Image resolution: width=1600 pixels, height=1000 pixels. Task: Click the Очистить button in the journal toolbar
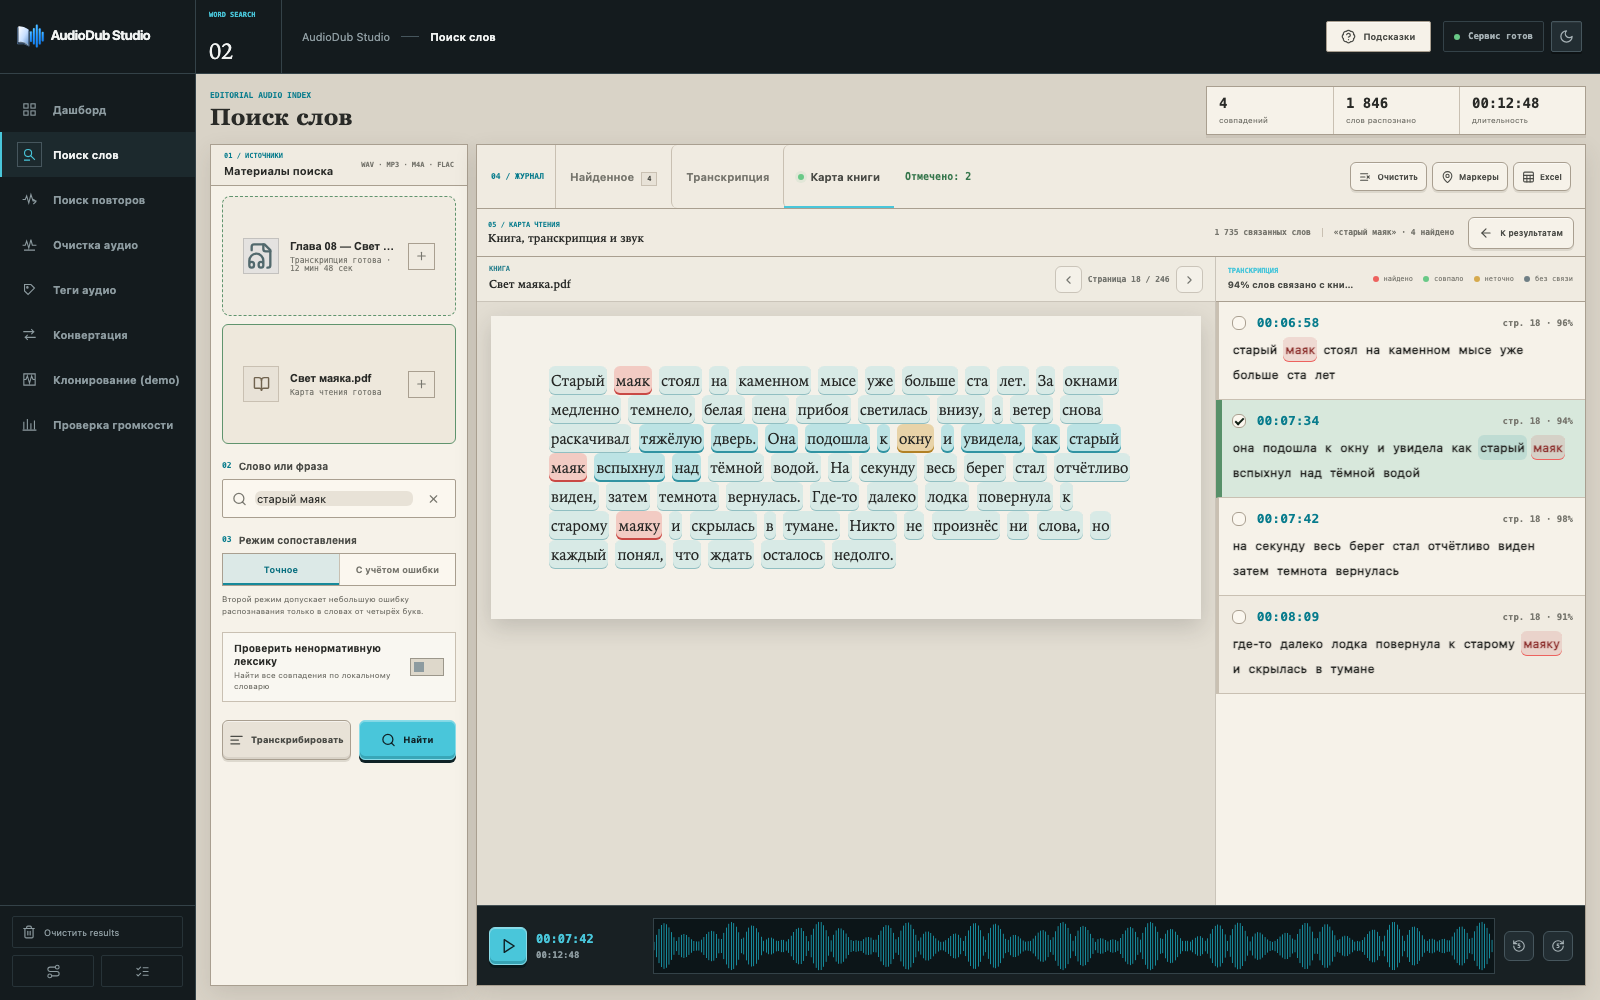coord(1388,177)
